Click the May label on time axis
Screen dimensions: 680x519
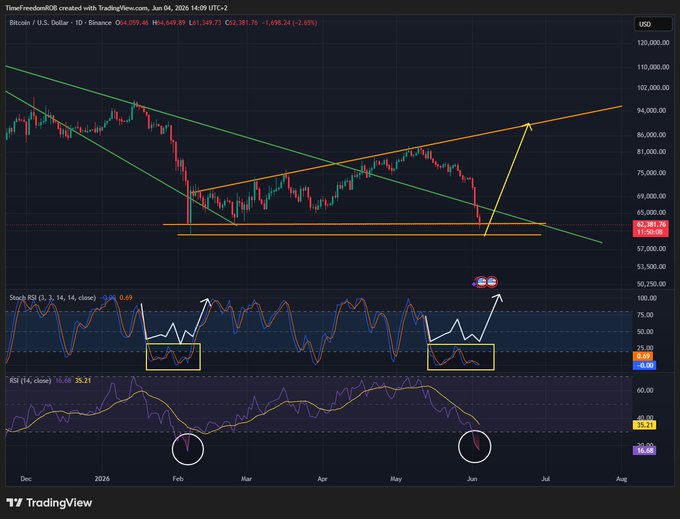pyautogui.click(x=396, y=479)
